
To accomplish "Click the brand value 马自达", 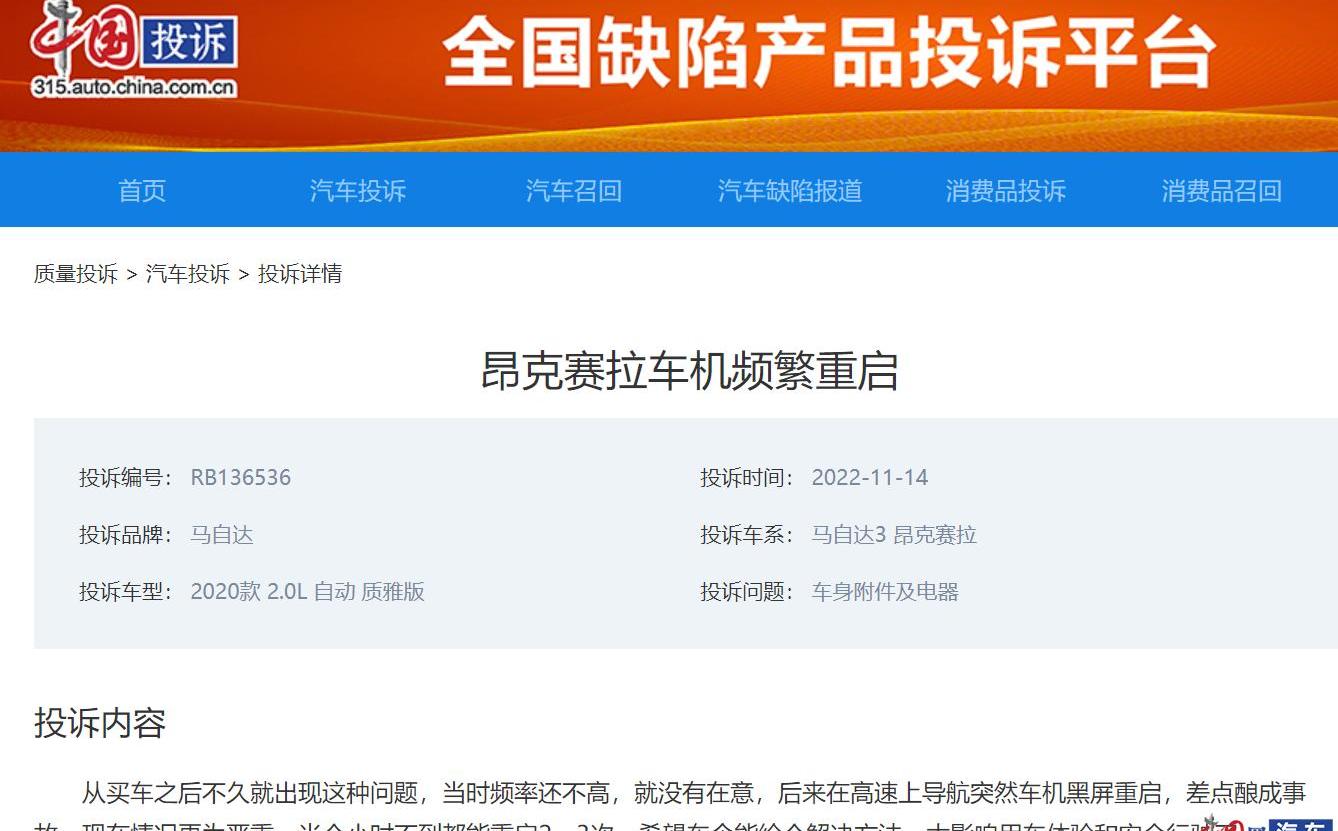I will point(222,535).
